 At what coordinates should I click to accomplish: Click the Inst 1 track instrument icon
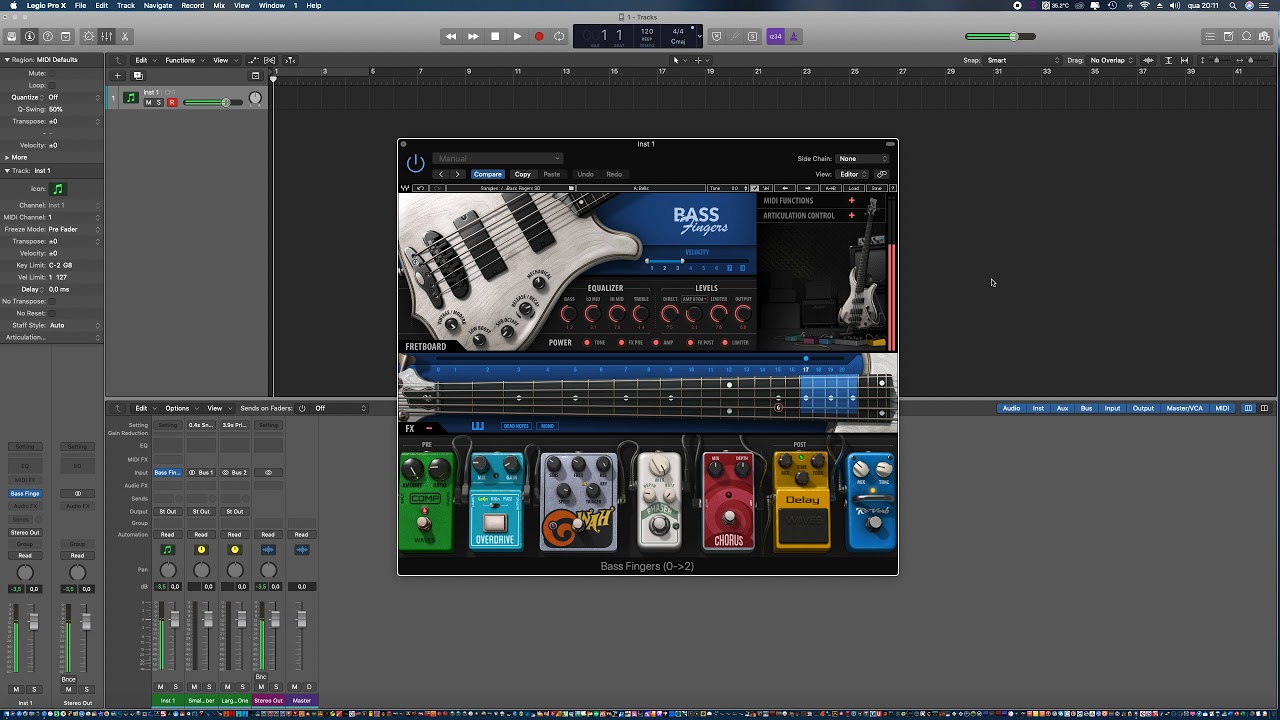[131, 98]
